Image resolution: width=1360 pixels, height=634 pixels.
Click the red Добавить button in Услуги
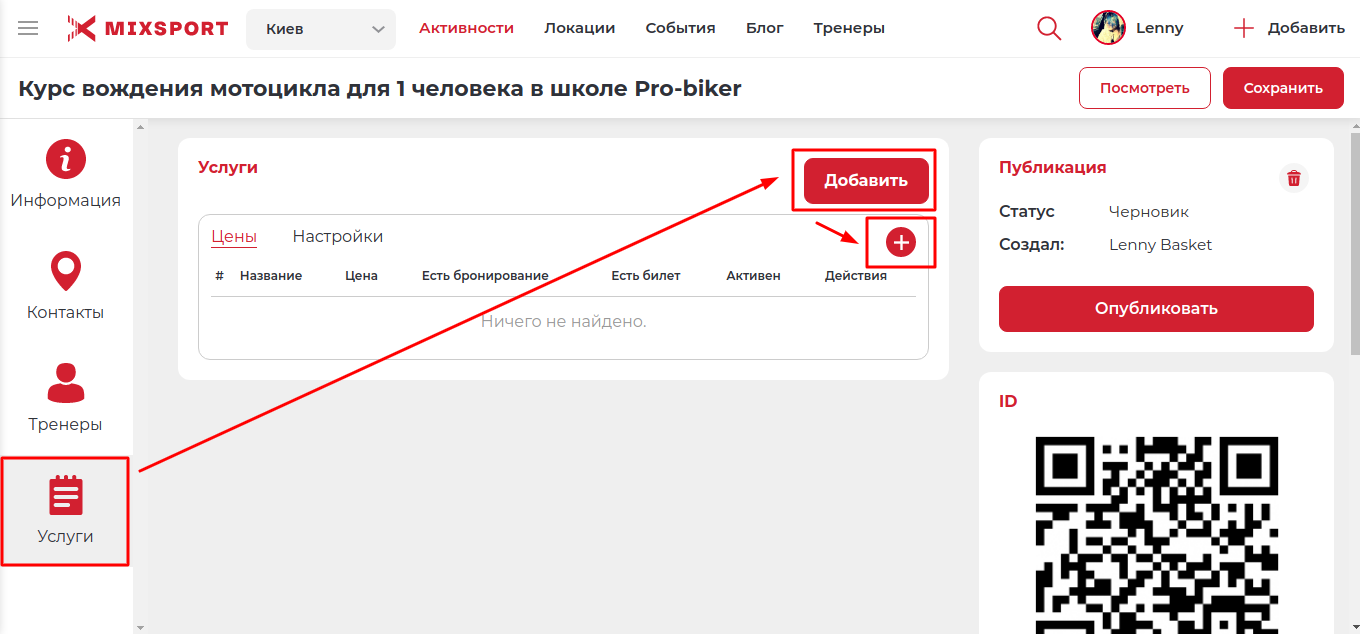(865, 181)
